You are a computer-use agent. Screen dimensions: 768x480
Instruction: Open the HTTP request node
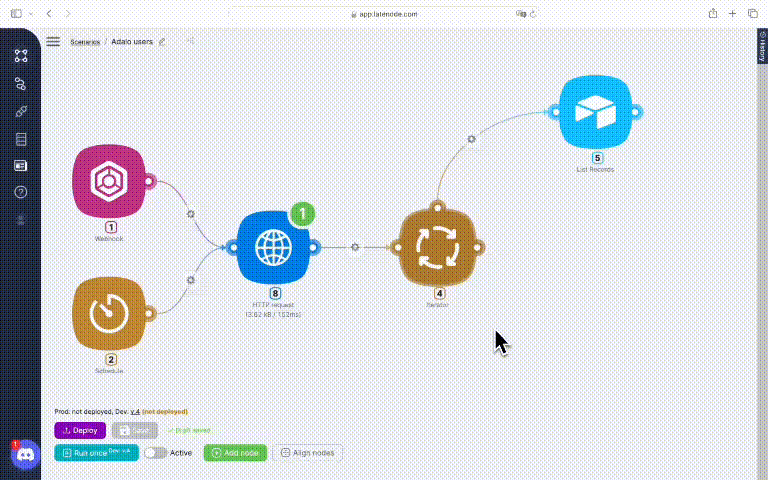pyautogui.click(x=274, y=248)
